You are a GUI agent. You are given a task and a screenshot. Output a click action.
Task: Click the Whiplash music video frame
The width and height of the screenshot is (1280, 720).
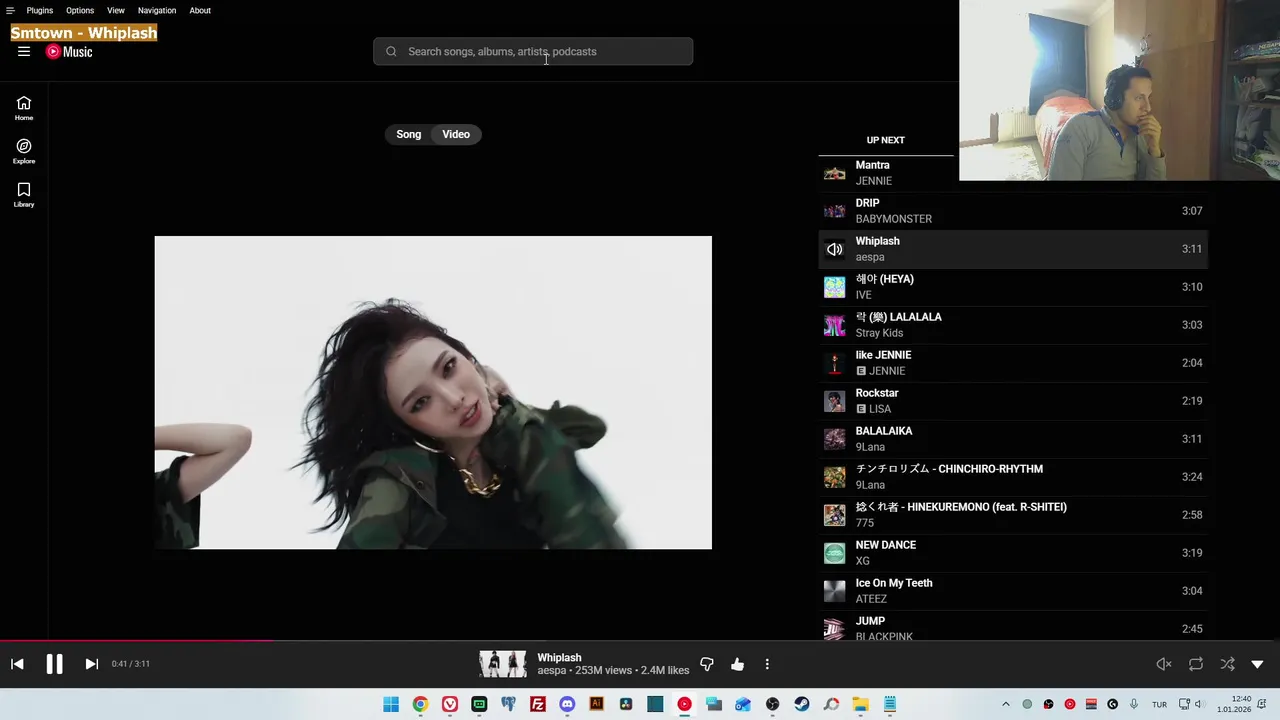[433, 392]
